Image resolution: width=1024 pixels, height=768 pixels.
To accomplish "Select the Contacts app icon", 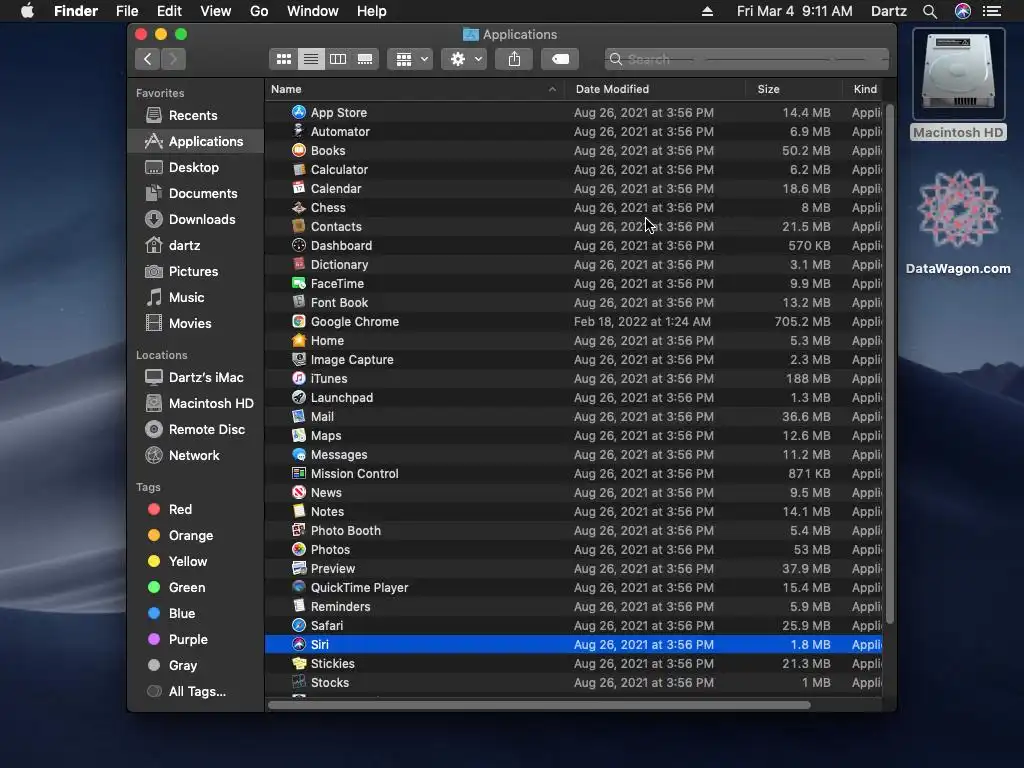I will 298,227.
